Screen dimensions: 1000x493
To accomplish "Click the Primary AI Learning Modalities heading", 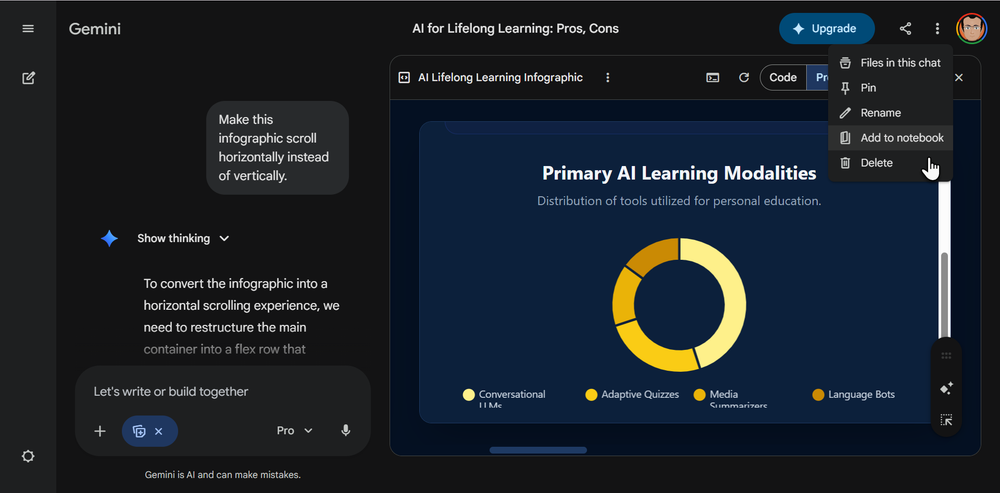I will click(x=679, y=173).
